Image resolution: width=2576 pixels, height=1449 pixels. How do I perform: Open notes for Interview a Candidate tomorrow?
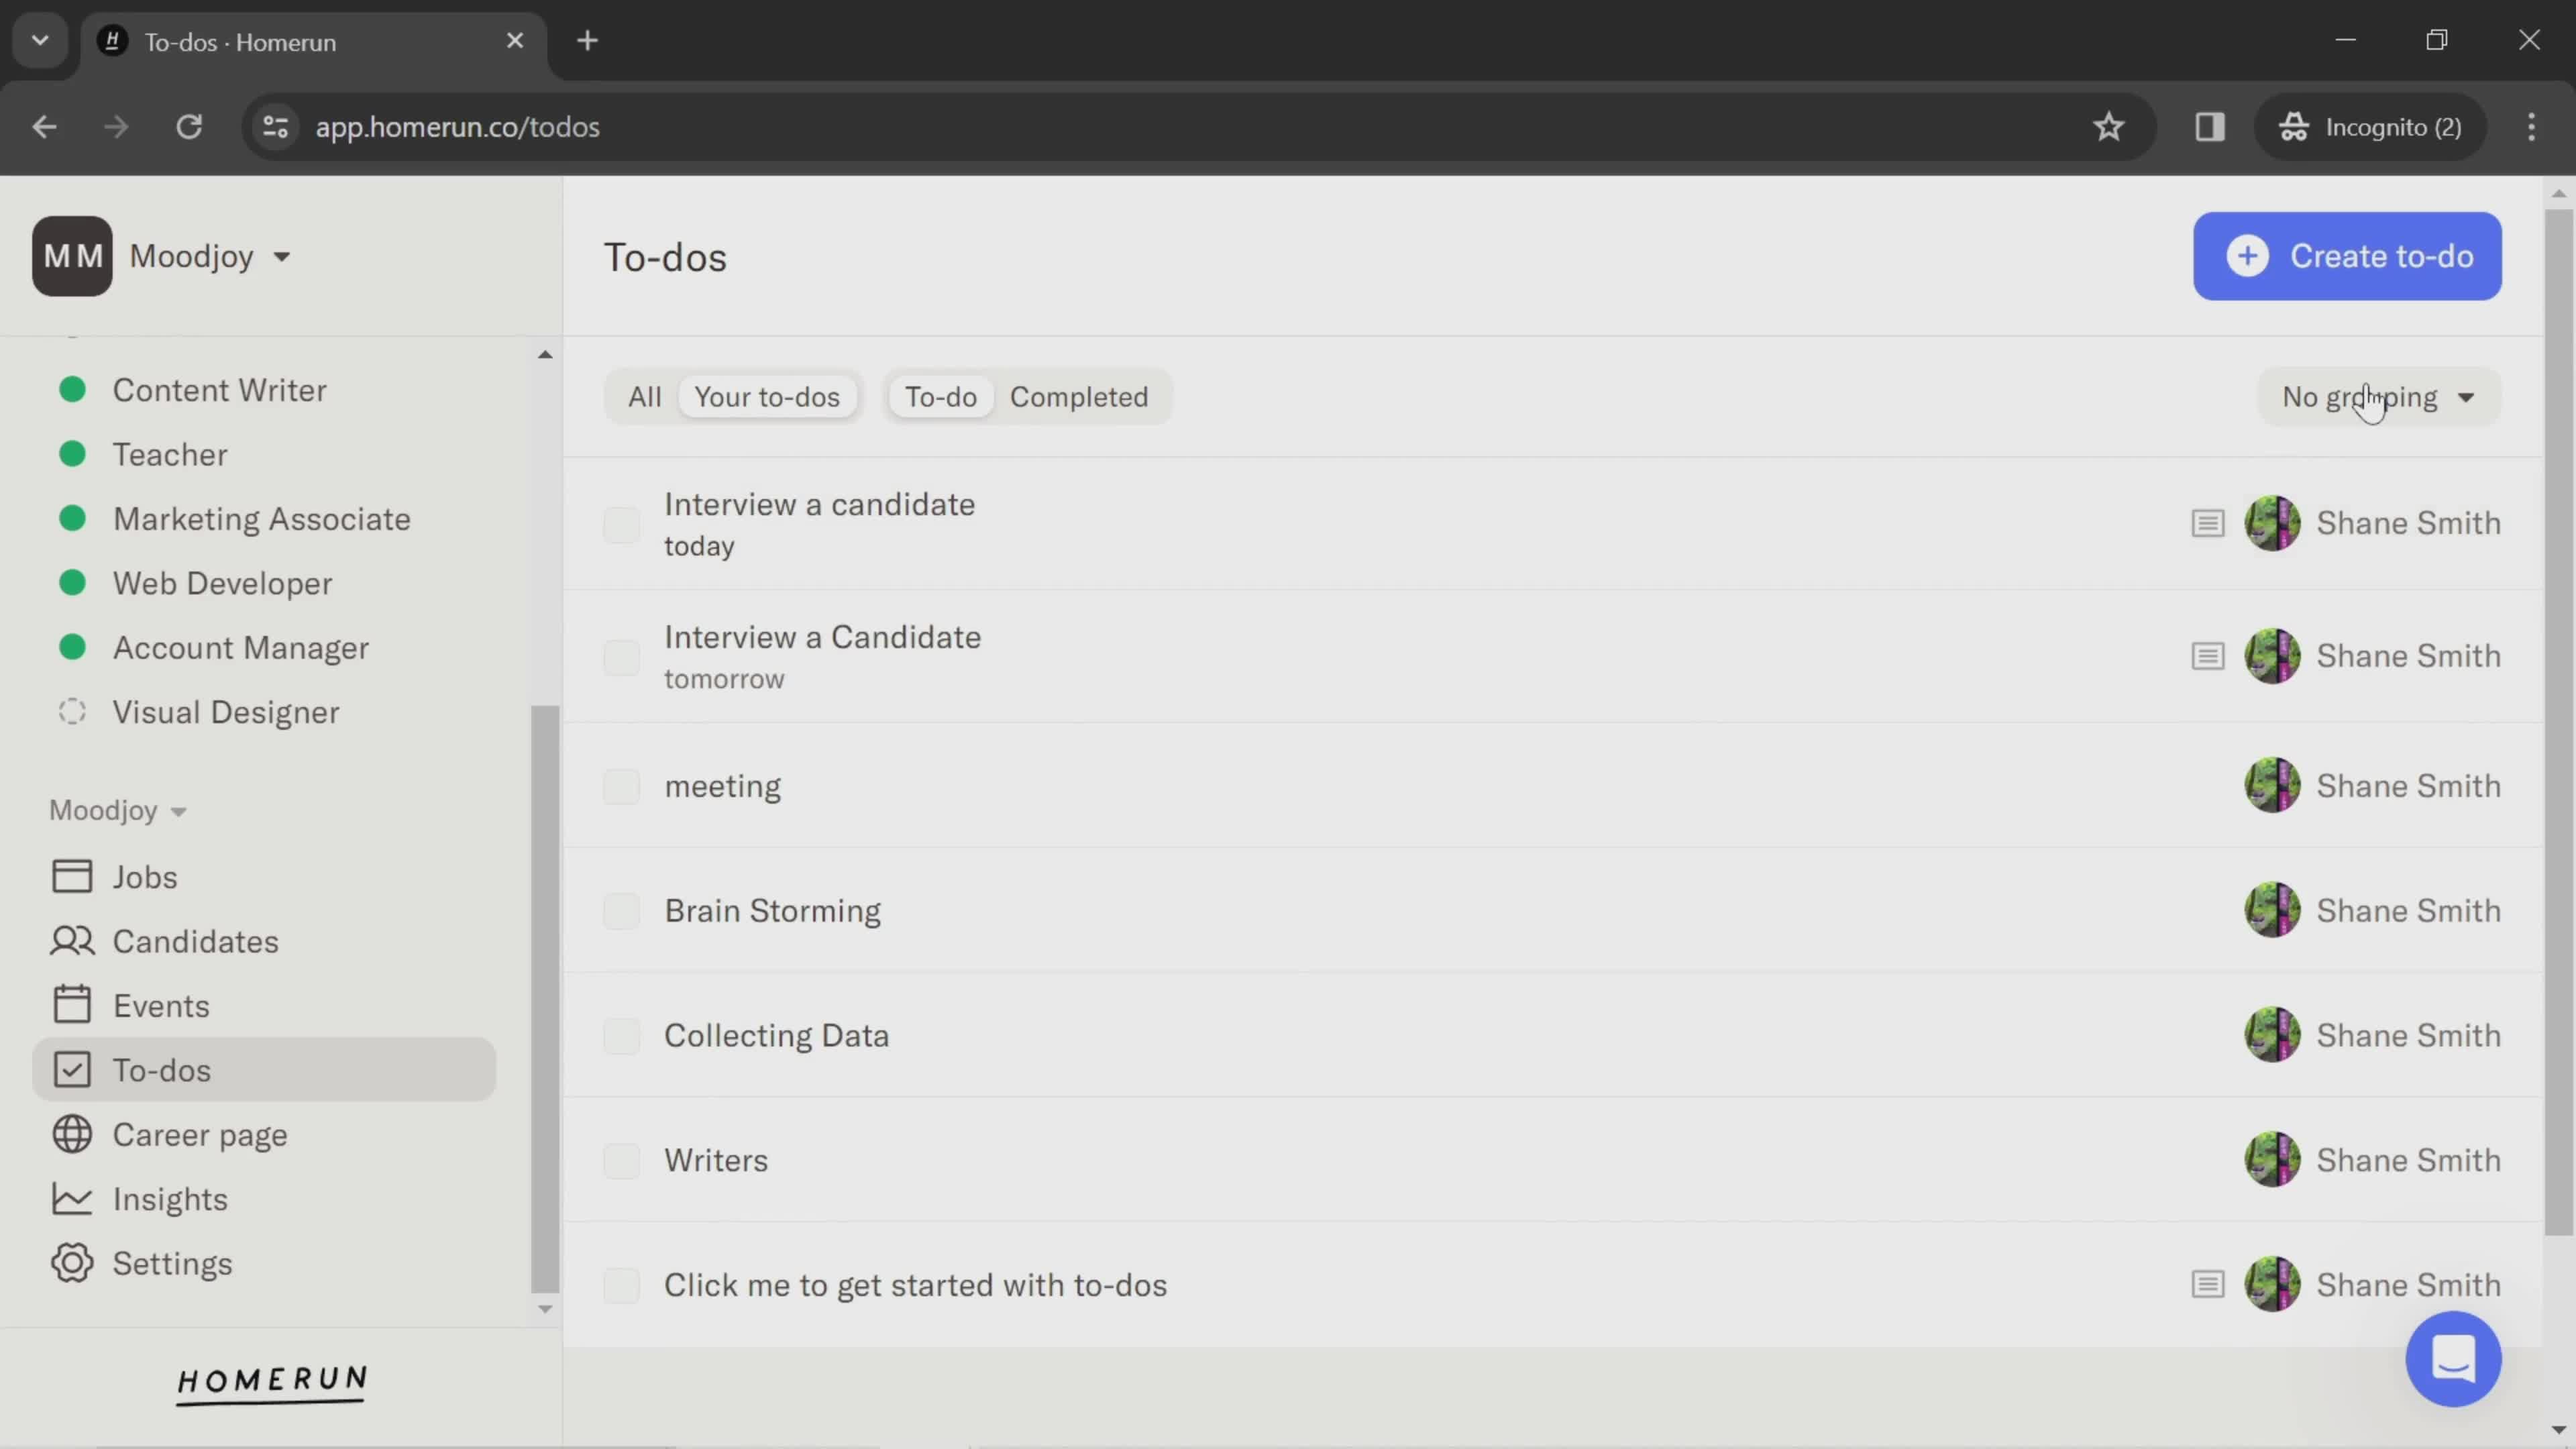tap(2210, 655)
